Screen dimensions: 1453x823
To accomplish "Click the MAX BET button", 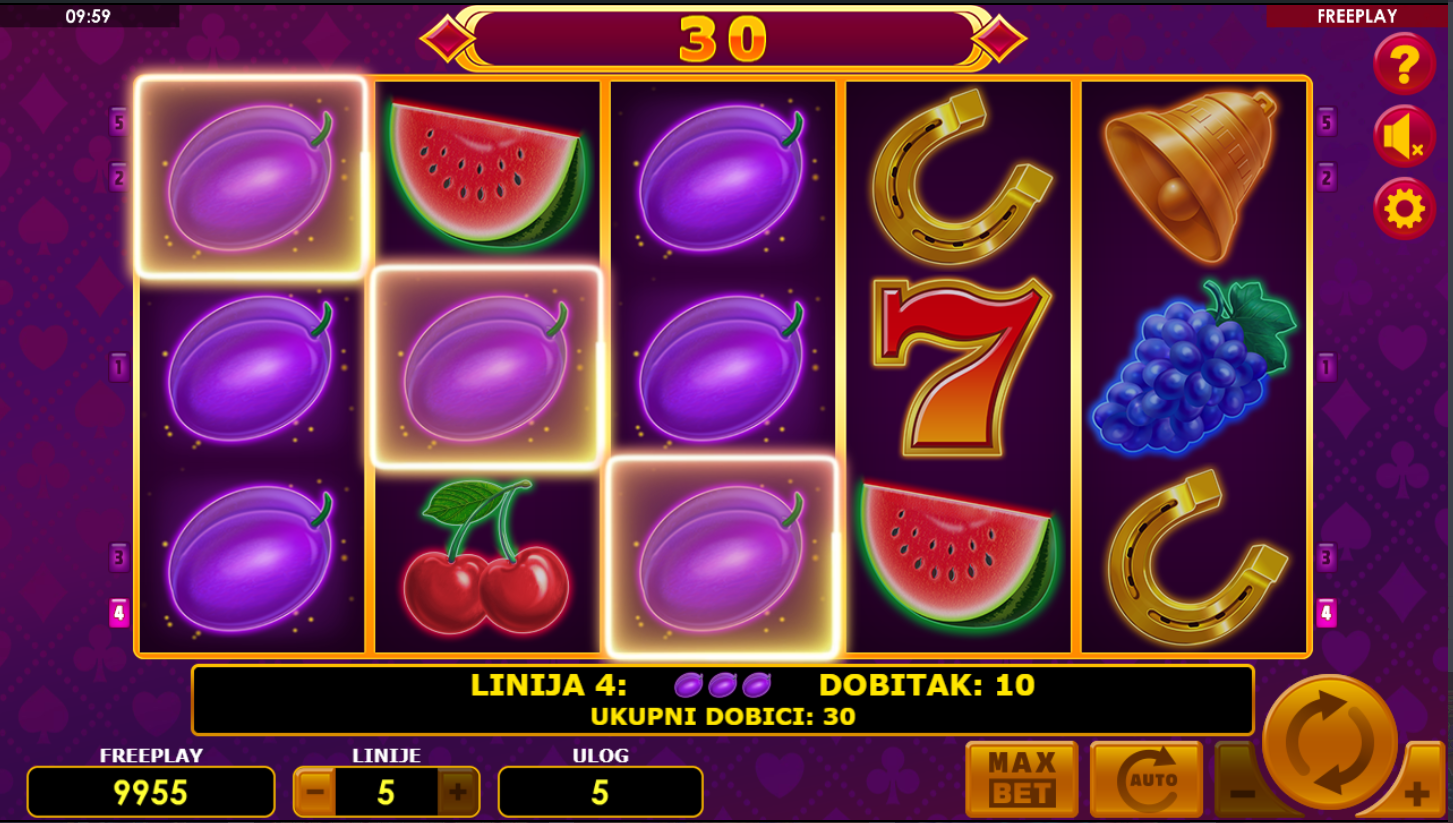I will (x=1022, y=780).
